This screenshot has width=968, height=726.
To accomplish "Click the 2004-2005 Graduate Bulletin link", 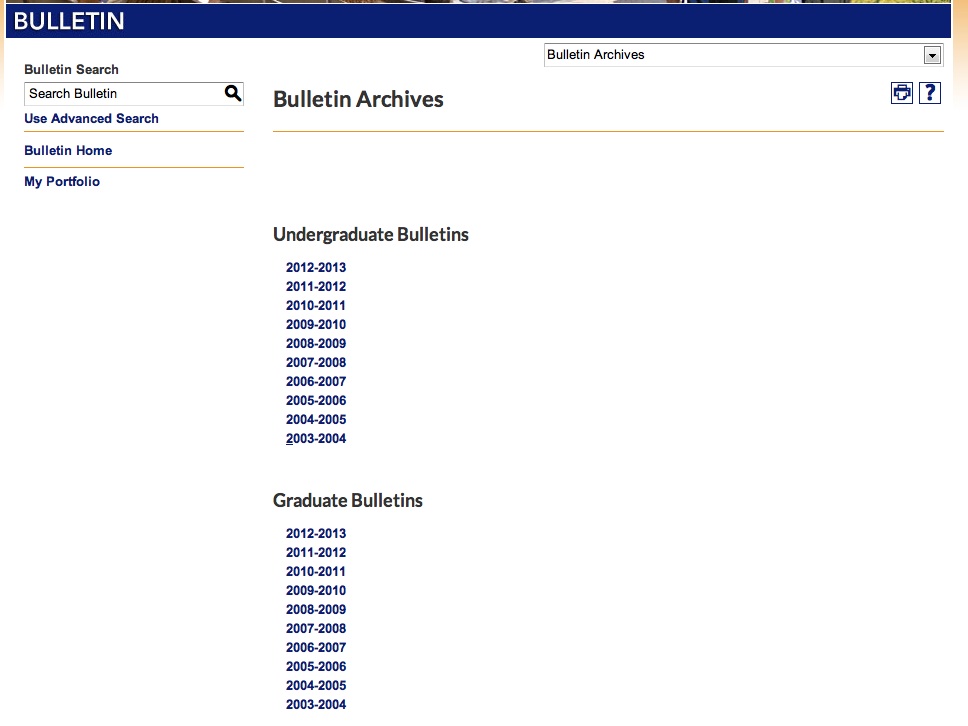I will click(316, 685).
